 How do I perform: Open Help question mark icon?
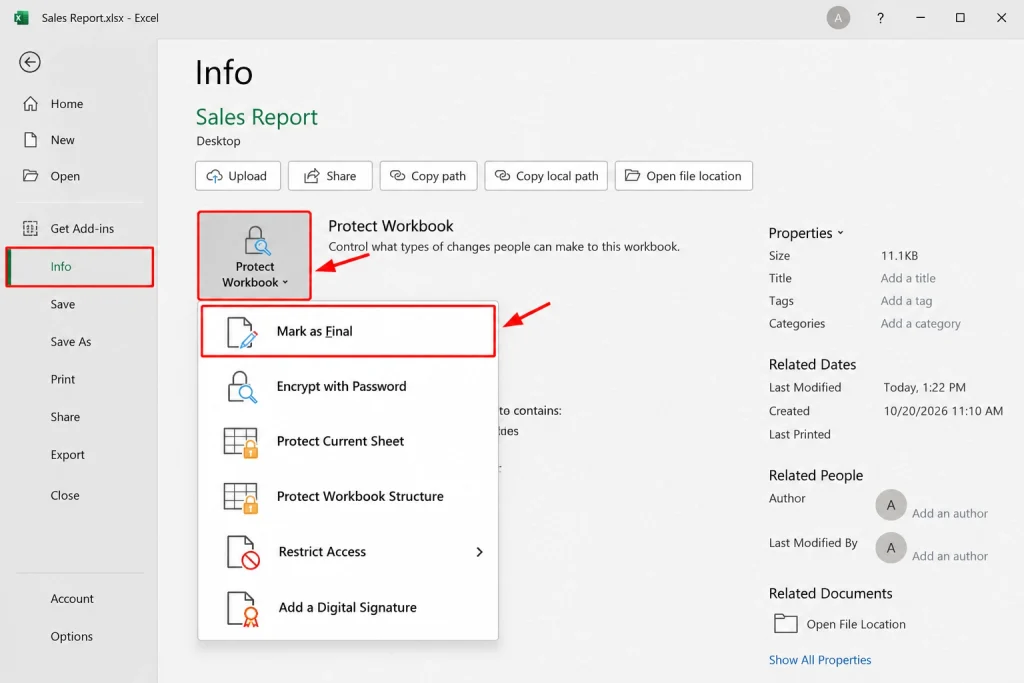pyautogui.click(x=880, y=18)
